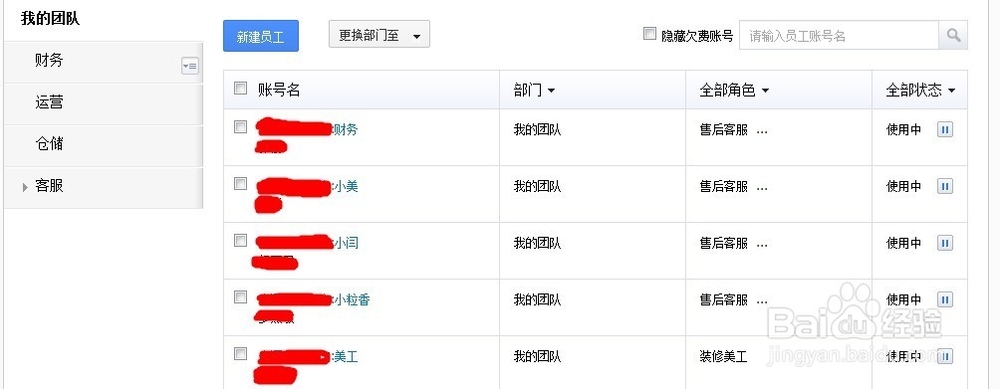
Task: Show more roles for the 财务 row
Action: (x=762, y=131)
